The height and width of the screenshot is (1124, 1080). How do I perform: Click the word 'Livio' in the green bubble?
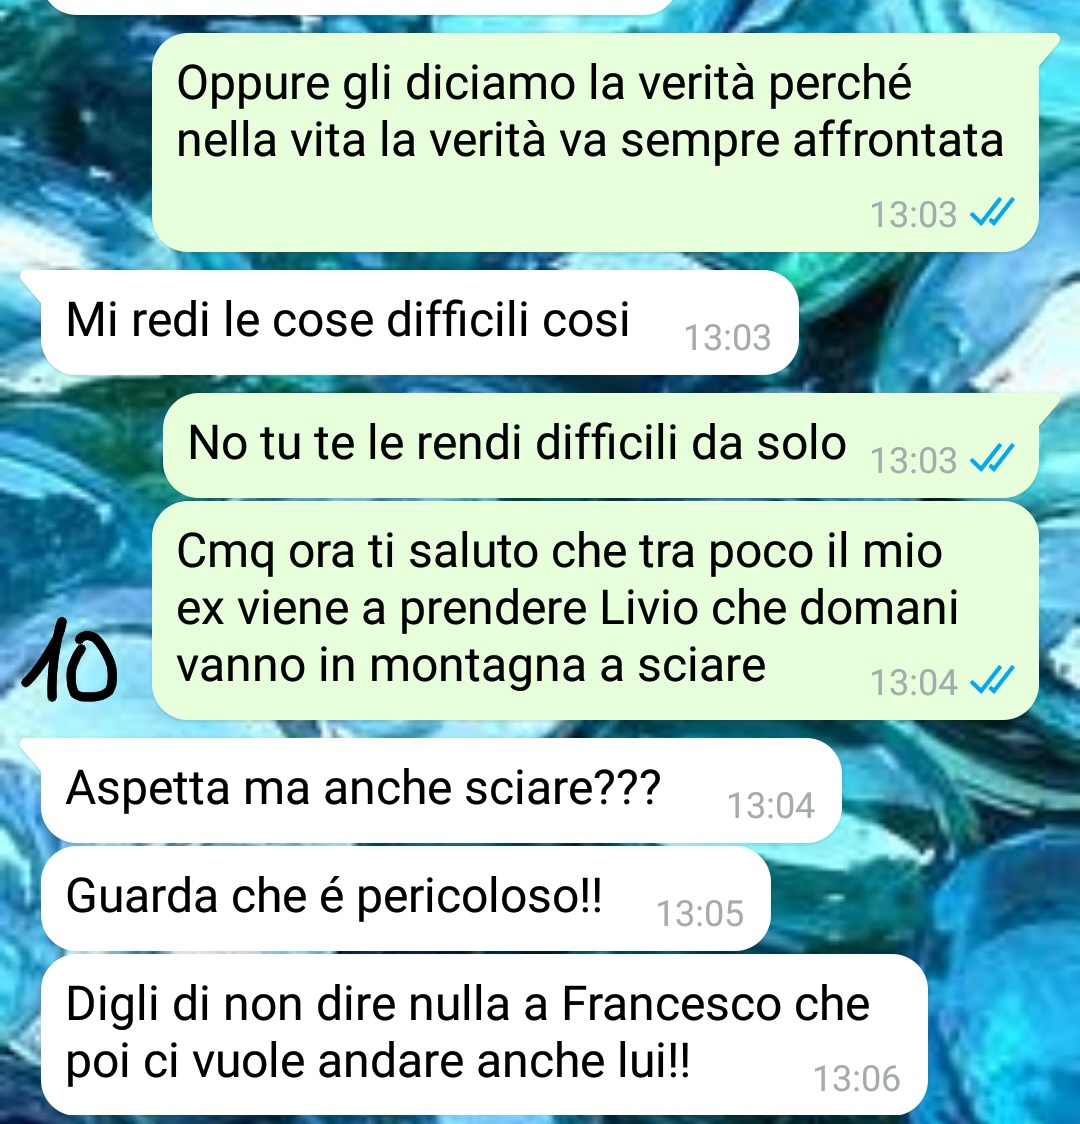point(649,609)
